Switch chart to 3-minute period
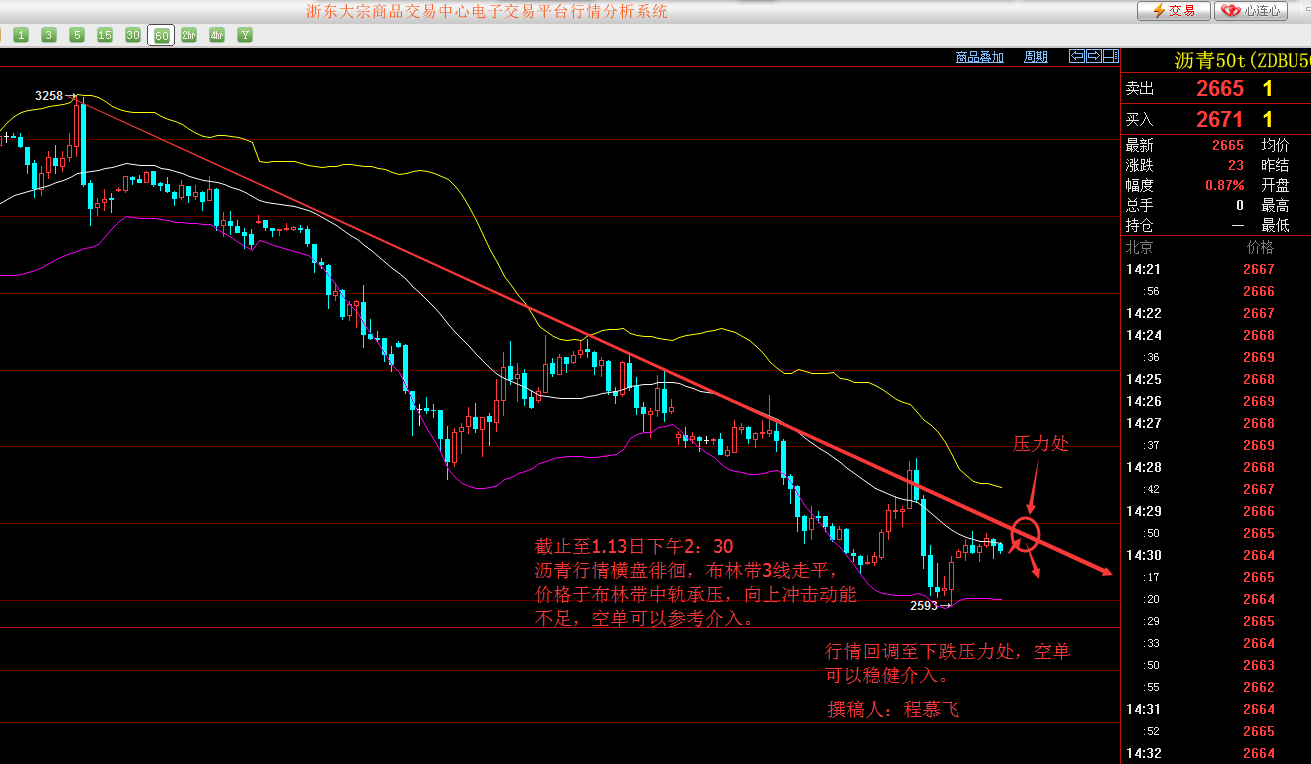1311x764 pixels. point(49,35)
